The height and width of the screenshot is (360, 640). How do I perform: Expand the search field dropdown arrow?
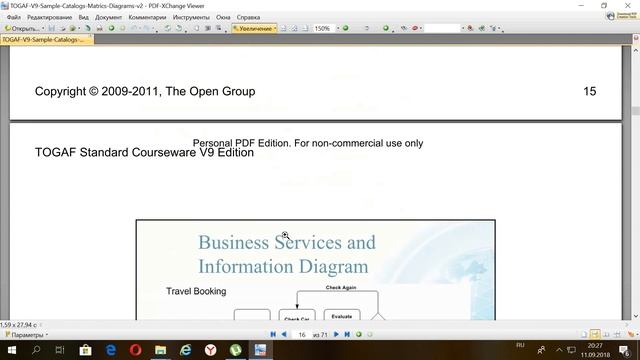(463, 28)
